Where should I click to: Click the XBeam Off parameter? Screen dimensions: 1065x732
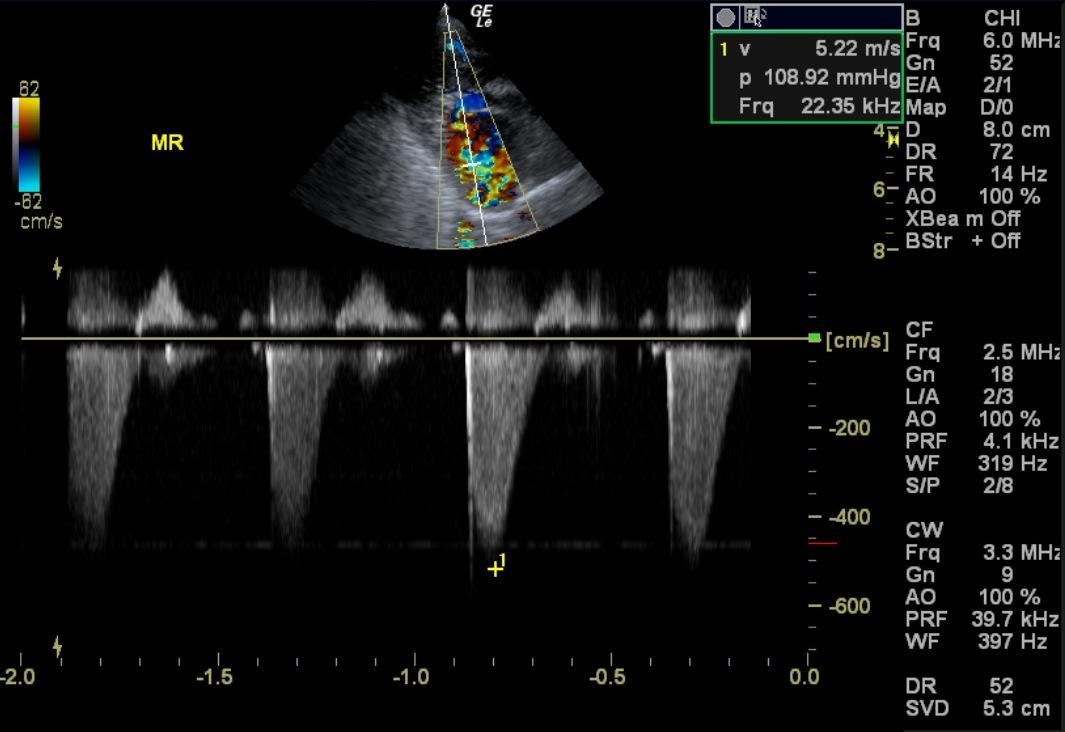pyautogui.click(x=962, y=219)
